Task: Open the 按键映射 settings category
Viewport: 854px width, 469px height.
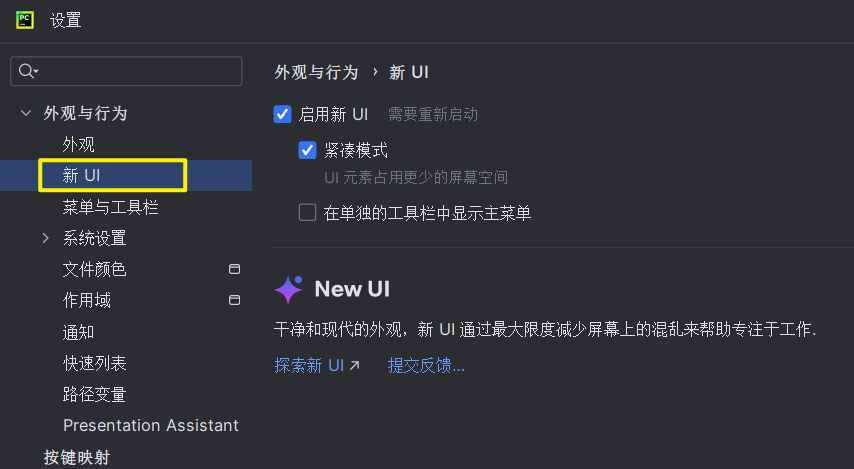Action: pyautogui.click(x=77, y=457)
